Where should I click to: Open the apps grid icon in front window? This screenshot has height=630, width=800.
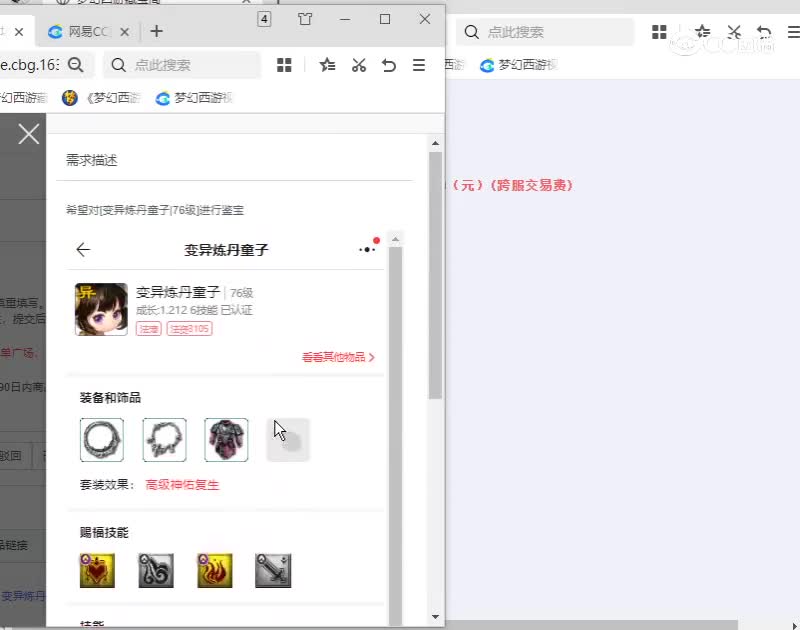[284, 65]
